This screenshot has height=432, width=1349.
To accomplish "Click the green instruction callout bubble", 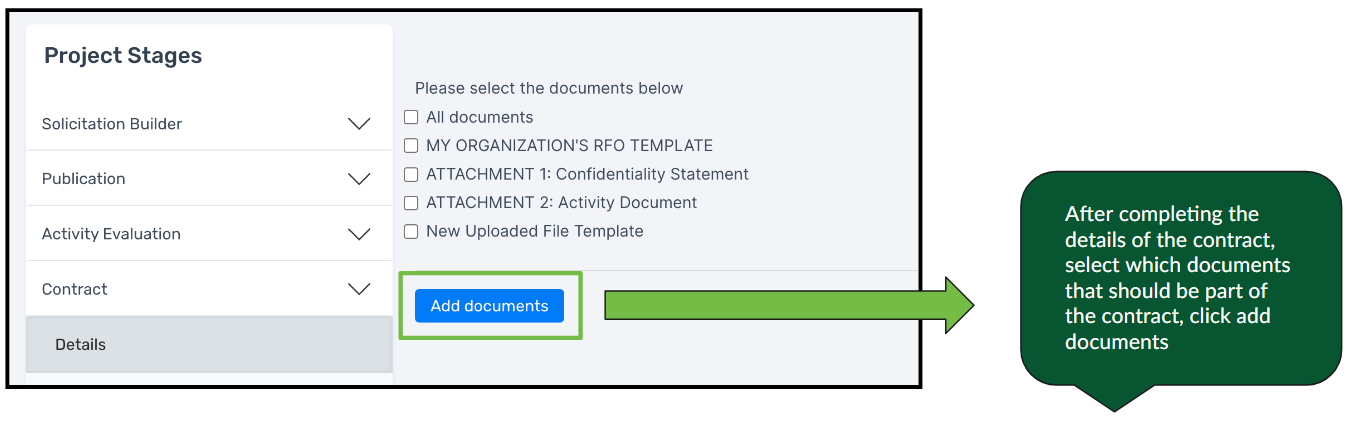I will (x=1180, y=280).
